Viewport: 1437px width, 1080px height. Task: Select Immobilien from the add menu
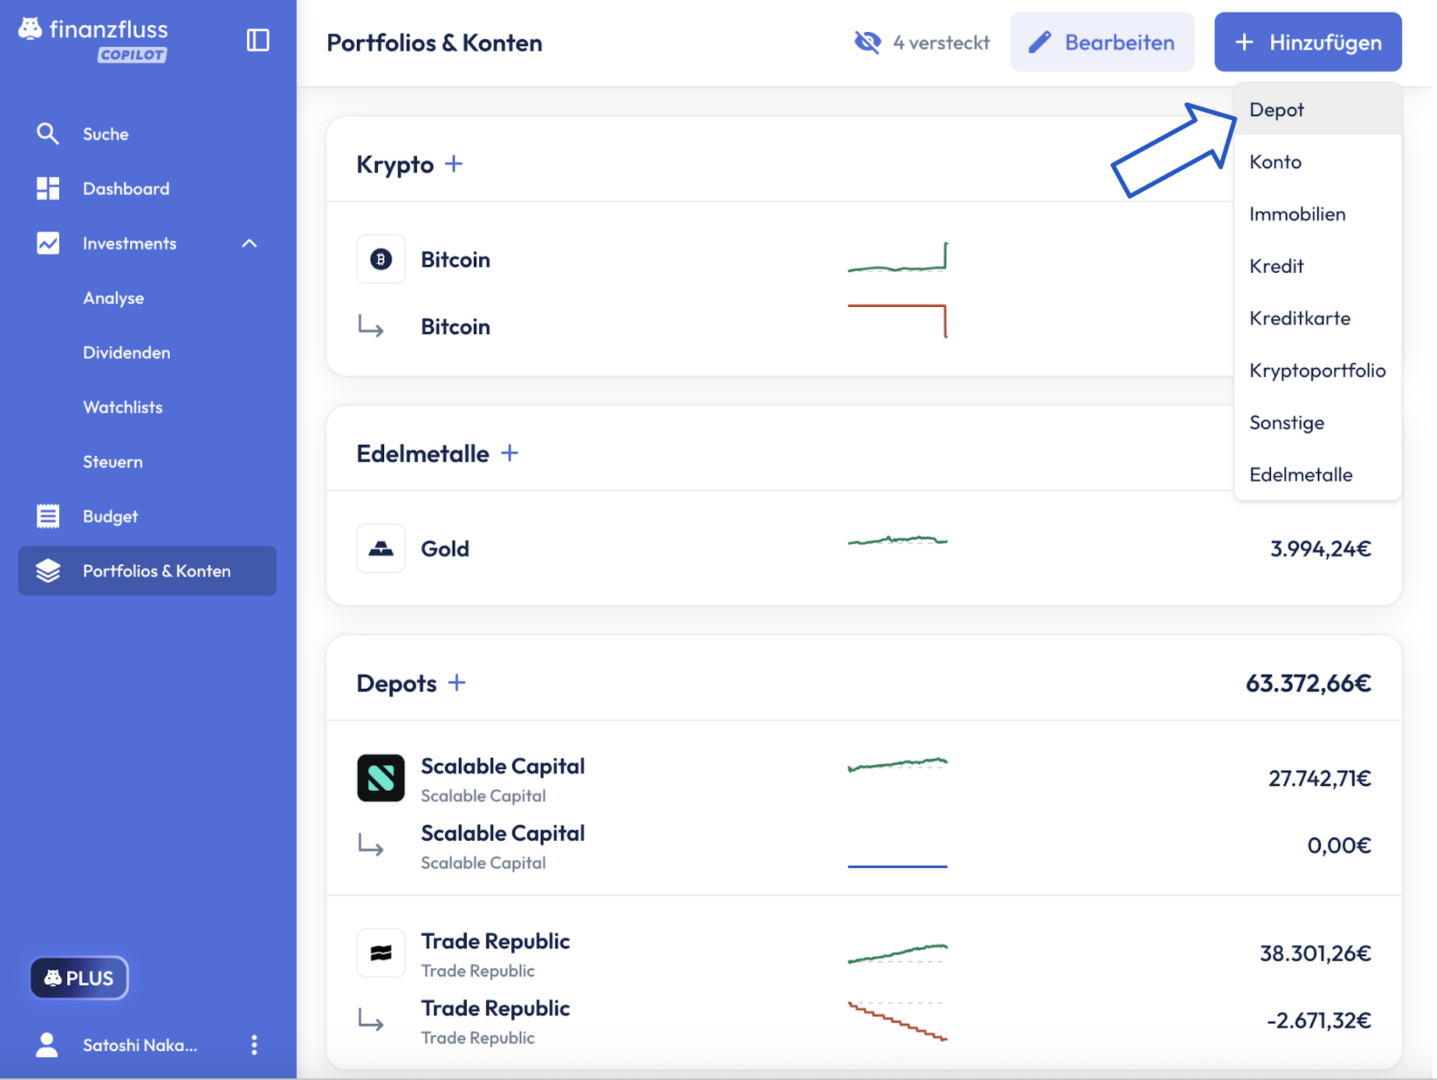point(1297,214)
